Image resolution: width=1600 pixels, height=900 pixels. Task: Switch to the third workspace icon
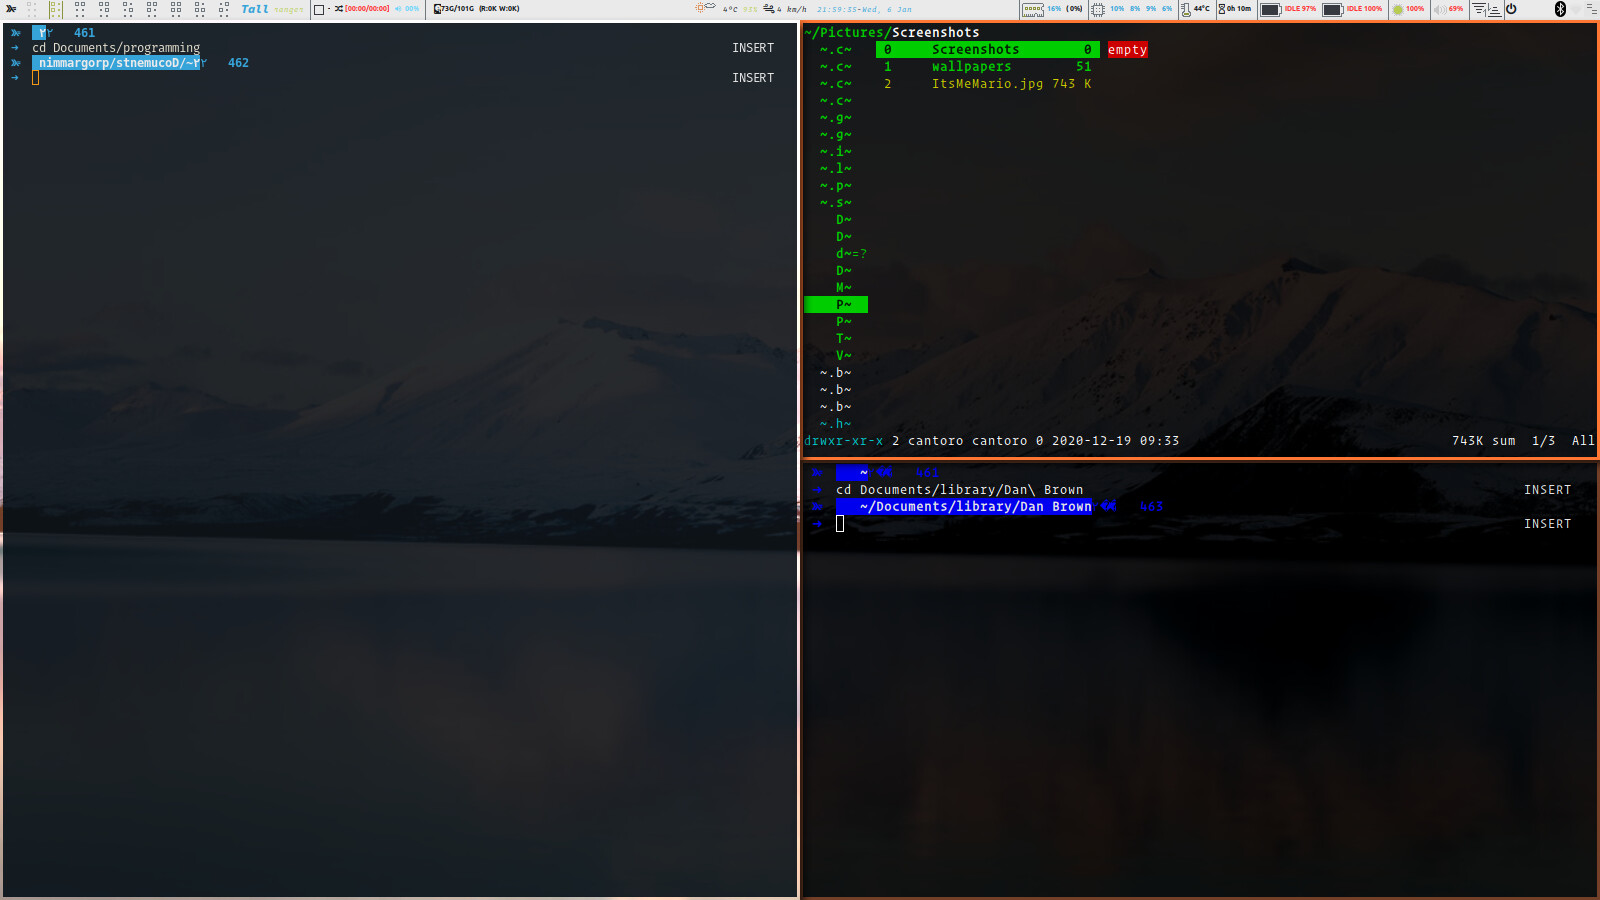(80, 9)
